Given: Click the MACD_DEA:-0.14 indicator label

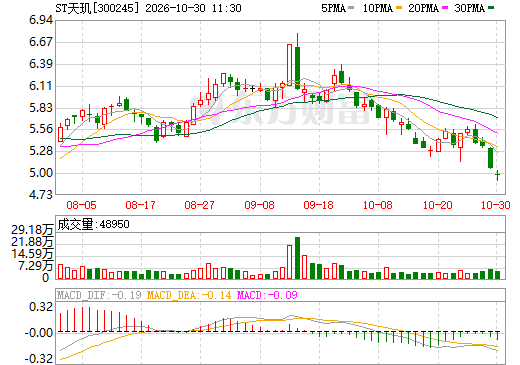Looking at the screenshot, I should [189, 295].
